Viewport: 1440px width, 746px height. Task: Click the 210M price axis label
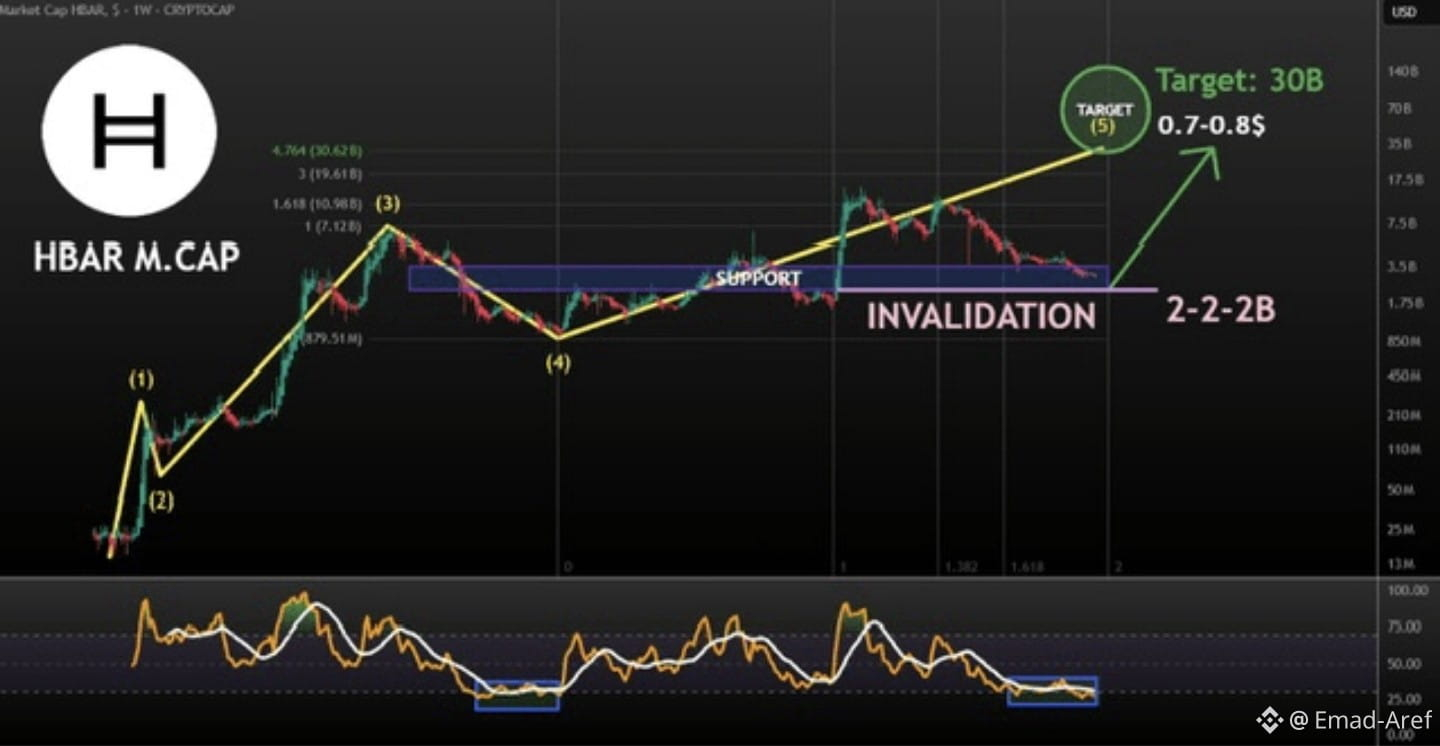1404,415
